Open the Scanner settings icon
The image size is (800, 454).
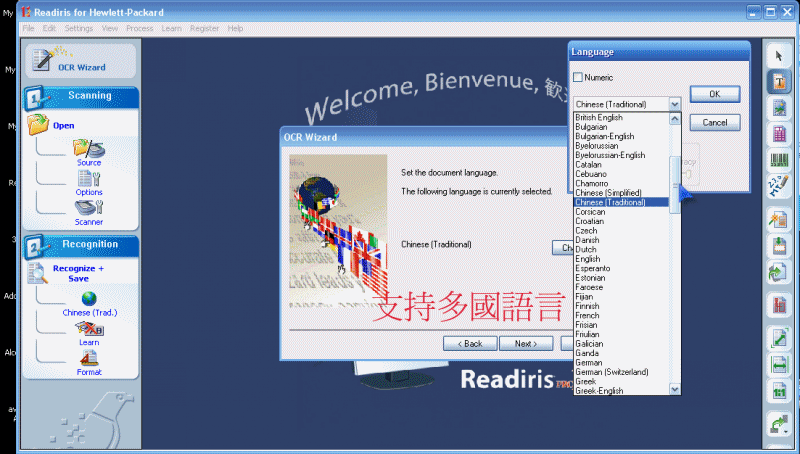point(89,208)
